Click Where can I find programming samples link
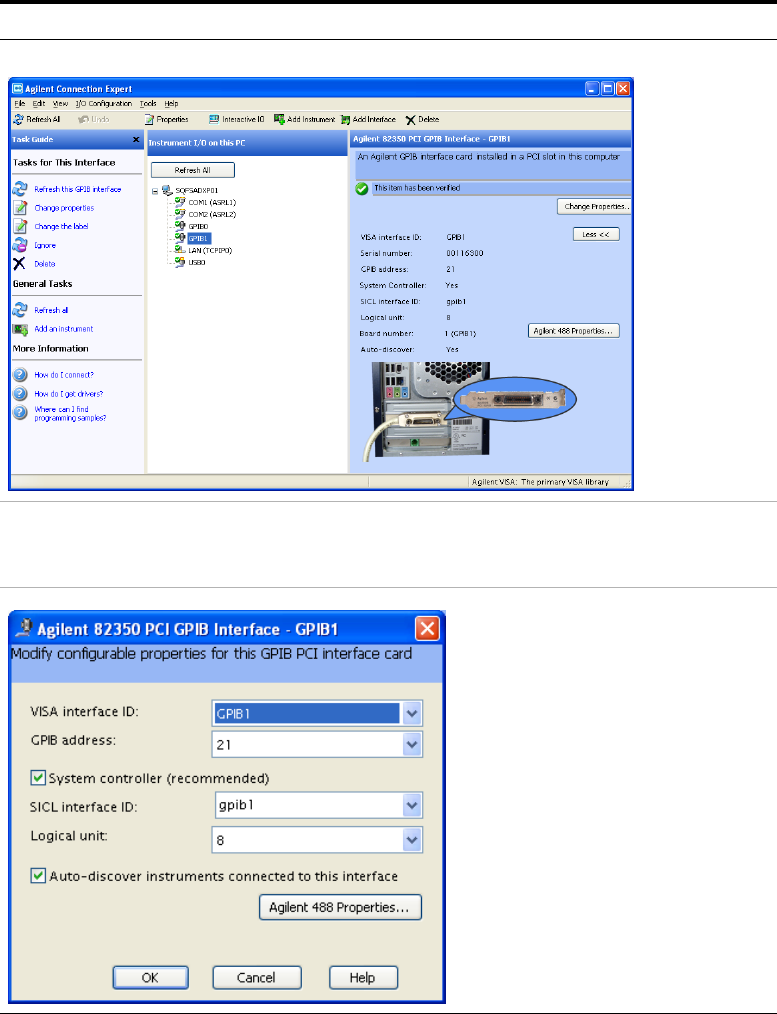The image size is (777, 1014). [70, 414]
